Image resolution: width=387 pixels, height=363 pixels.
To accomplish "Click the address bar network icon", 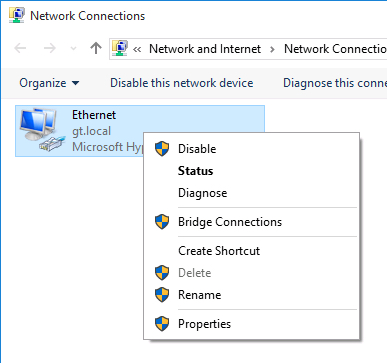I will point(120,49).
